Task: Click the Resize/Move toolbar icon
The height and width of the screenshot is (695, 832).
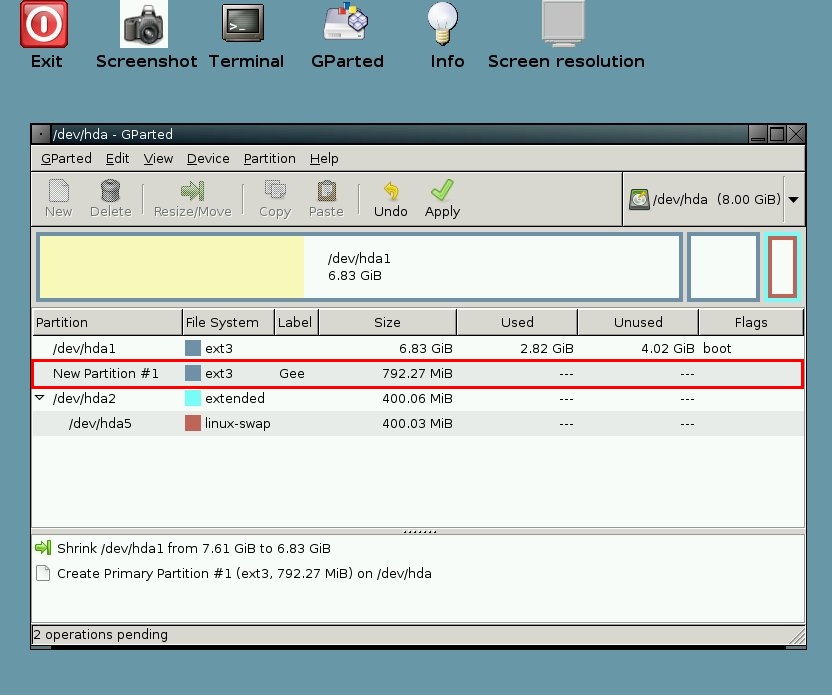Action: pos(193,198)
